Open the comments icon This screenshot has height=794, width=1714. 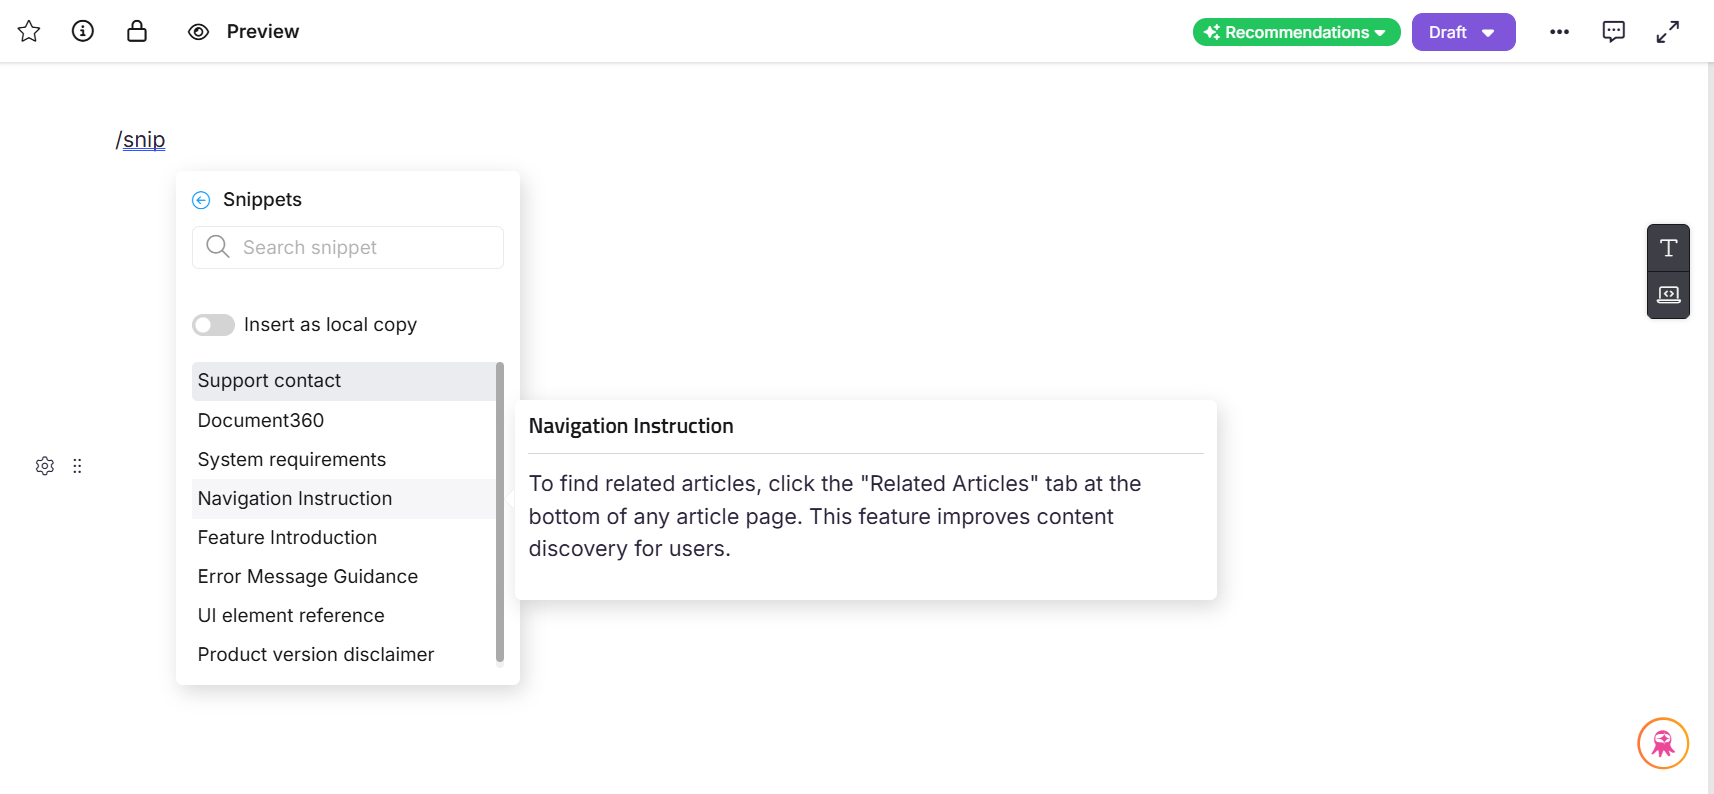(x=1613, y=32)
